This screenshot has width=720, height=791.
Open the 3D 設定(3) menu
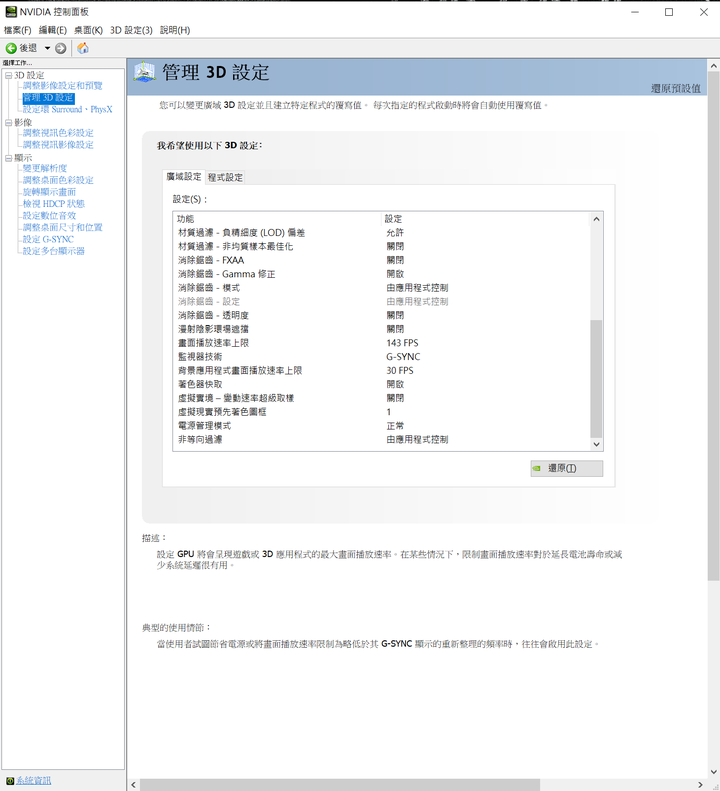coord(131,30)
